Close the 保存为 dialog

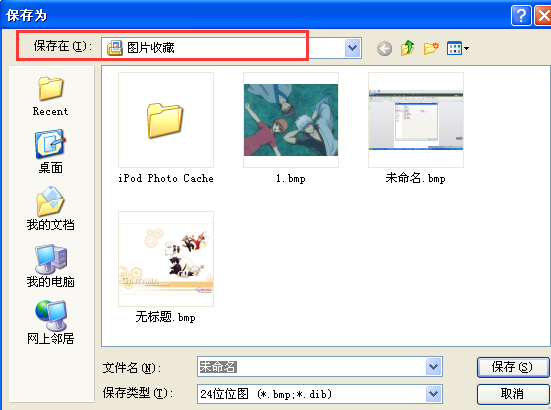pos(543,15)
